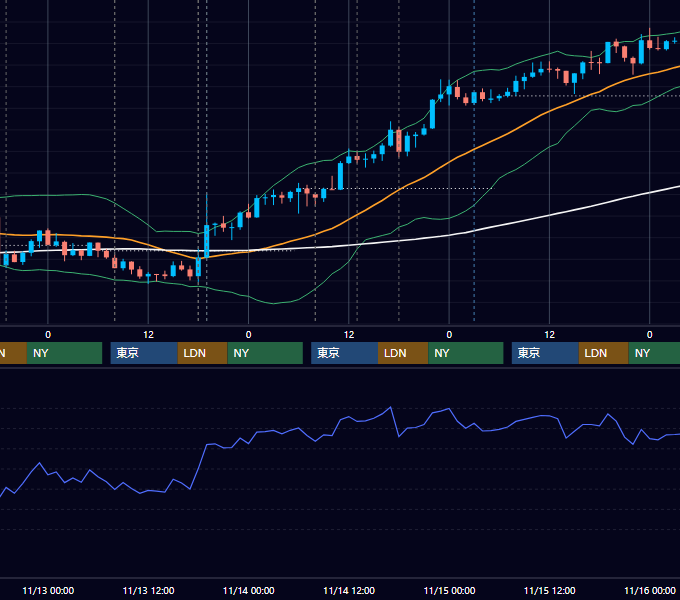The width and height of the screenshot is (680, 600).
Task: Click the 11/13 00:00 time axis label
Action: [x=48, y=590]
